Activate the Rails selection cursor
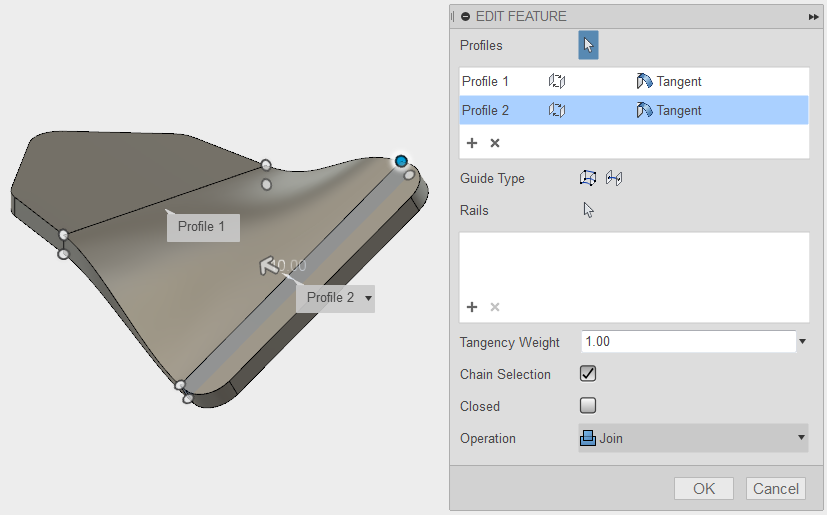 [589, 210]
